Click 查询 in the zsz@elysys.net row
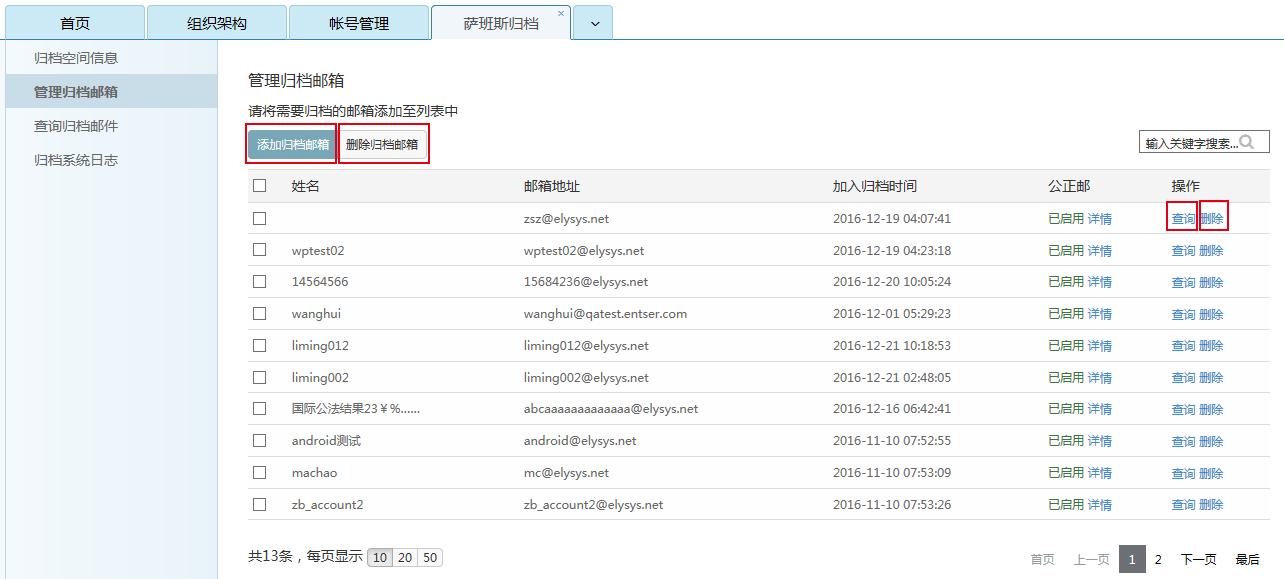Image resolution: width=1284 pixels, height=579 pixels. [1182, 218]
